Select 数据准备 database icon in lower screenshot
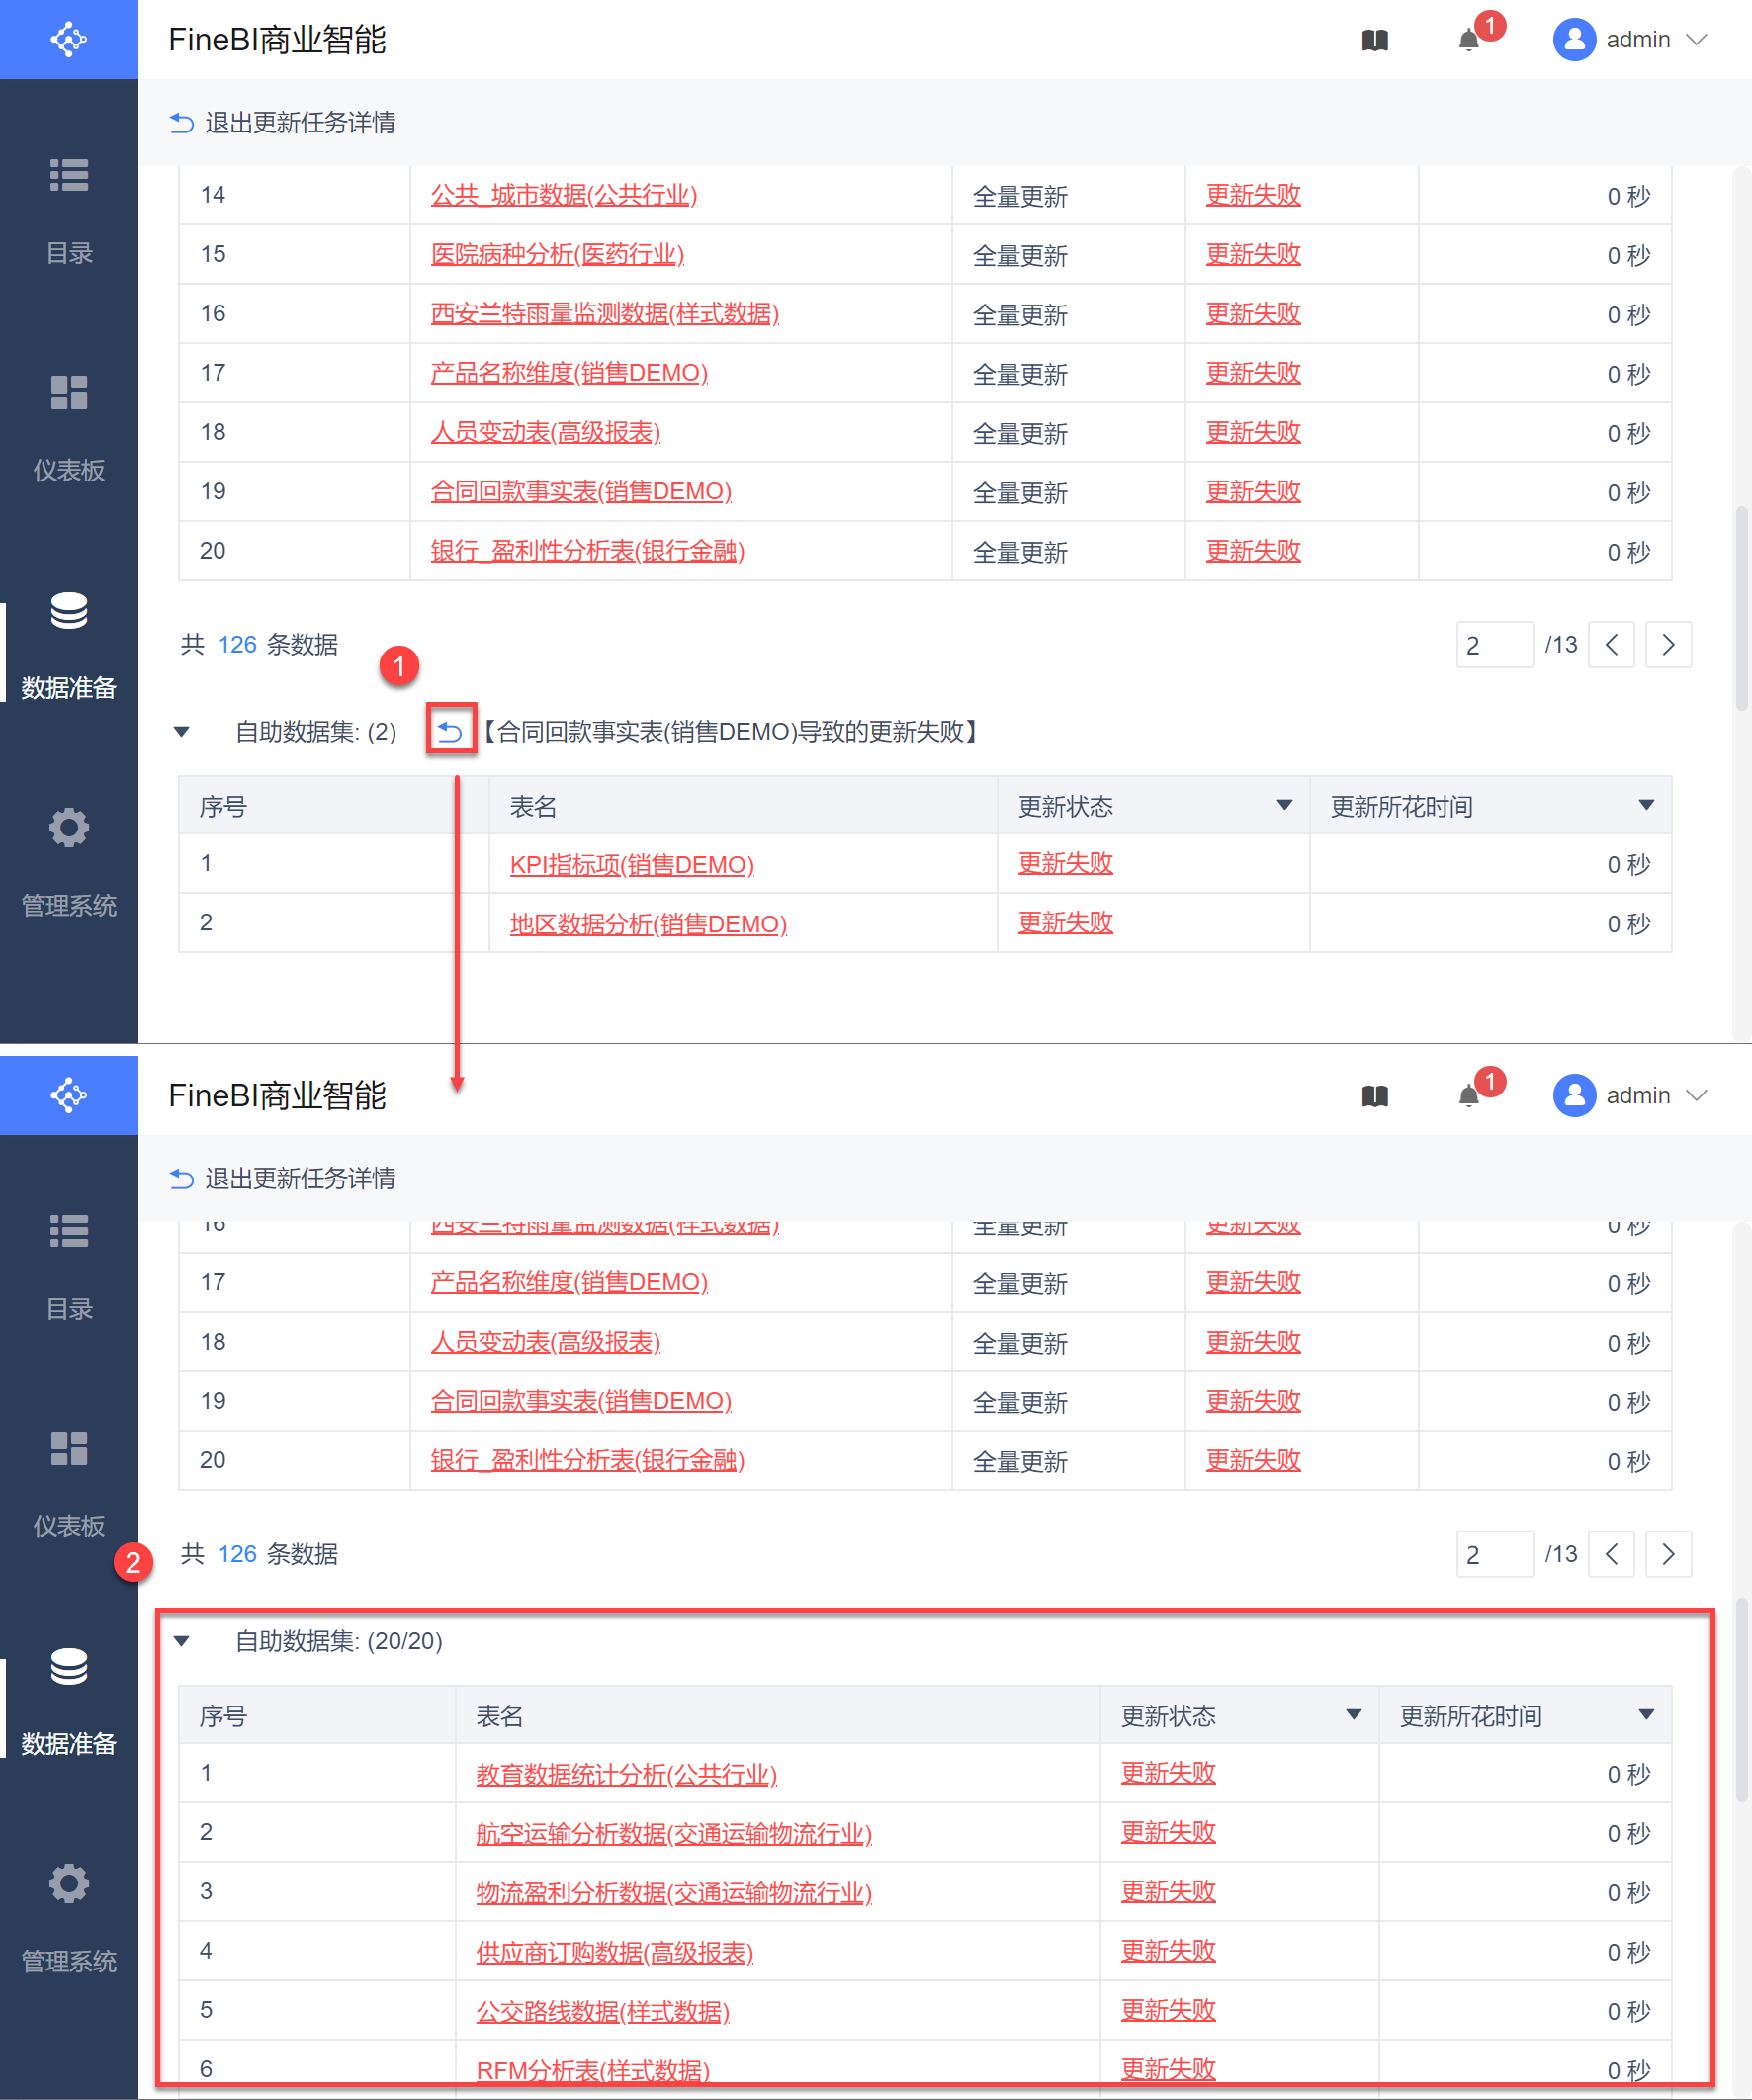1752x2100 pixels. pos(69,1666)
